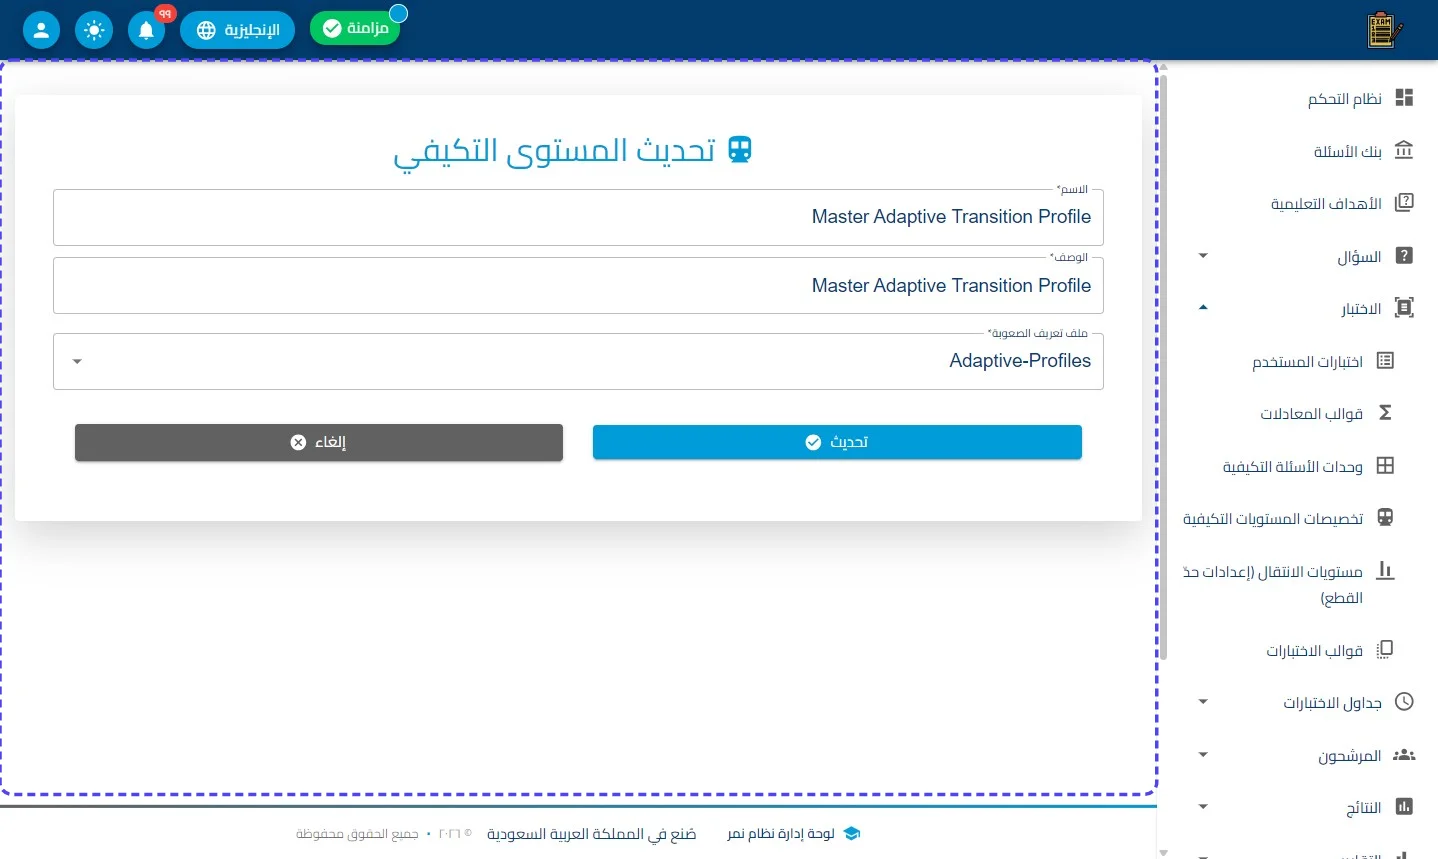This screenshot has width=1438, height=859.
Task: Click the النتائج results chart icon
Action: tap(1404, 807)
